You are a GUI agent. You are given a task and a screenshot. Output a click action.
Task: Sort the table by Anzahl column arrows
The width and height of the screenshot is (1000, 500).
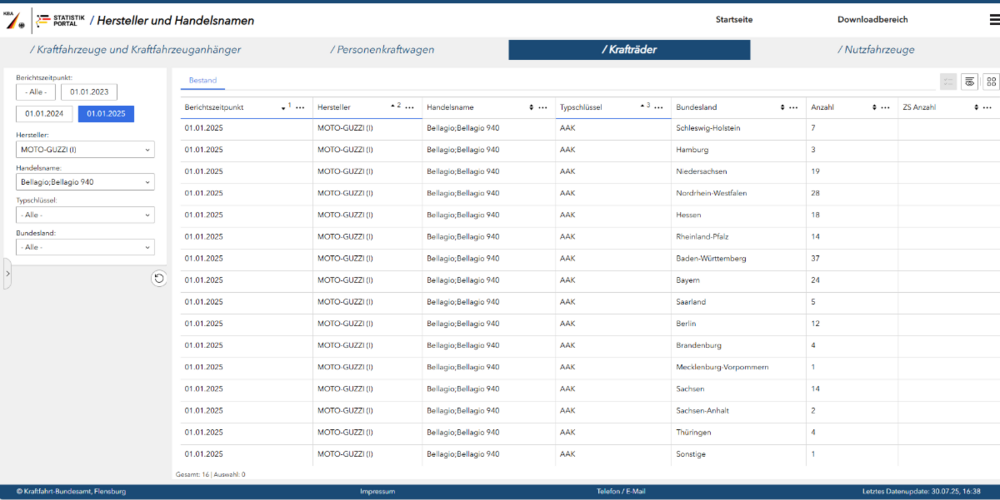tap(875, 107)
